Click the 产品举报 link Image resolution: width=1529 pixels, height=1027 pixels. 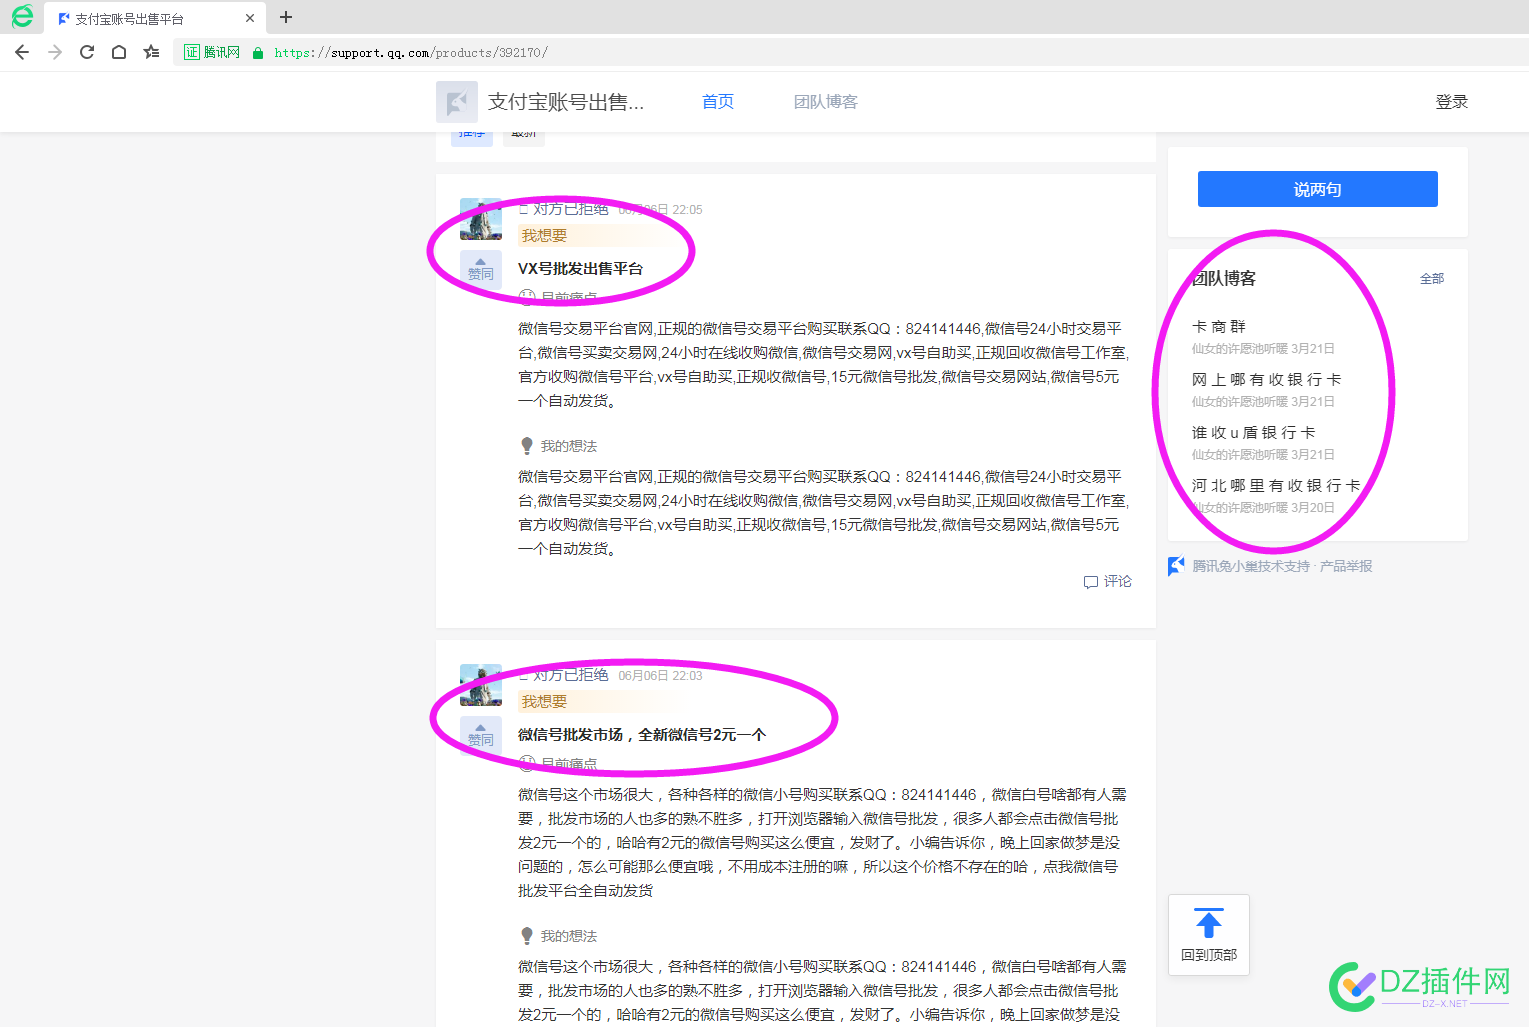[x=1346, y=566]
